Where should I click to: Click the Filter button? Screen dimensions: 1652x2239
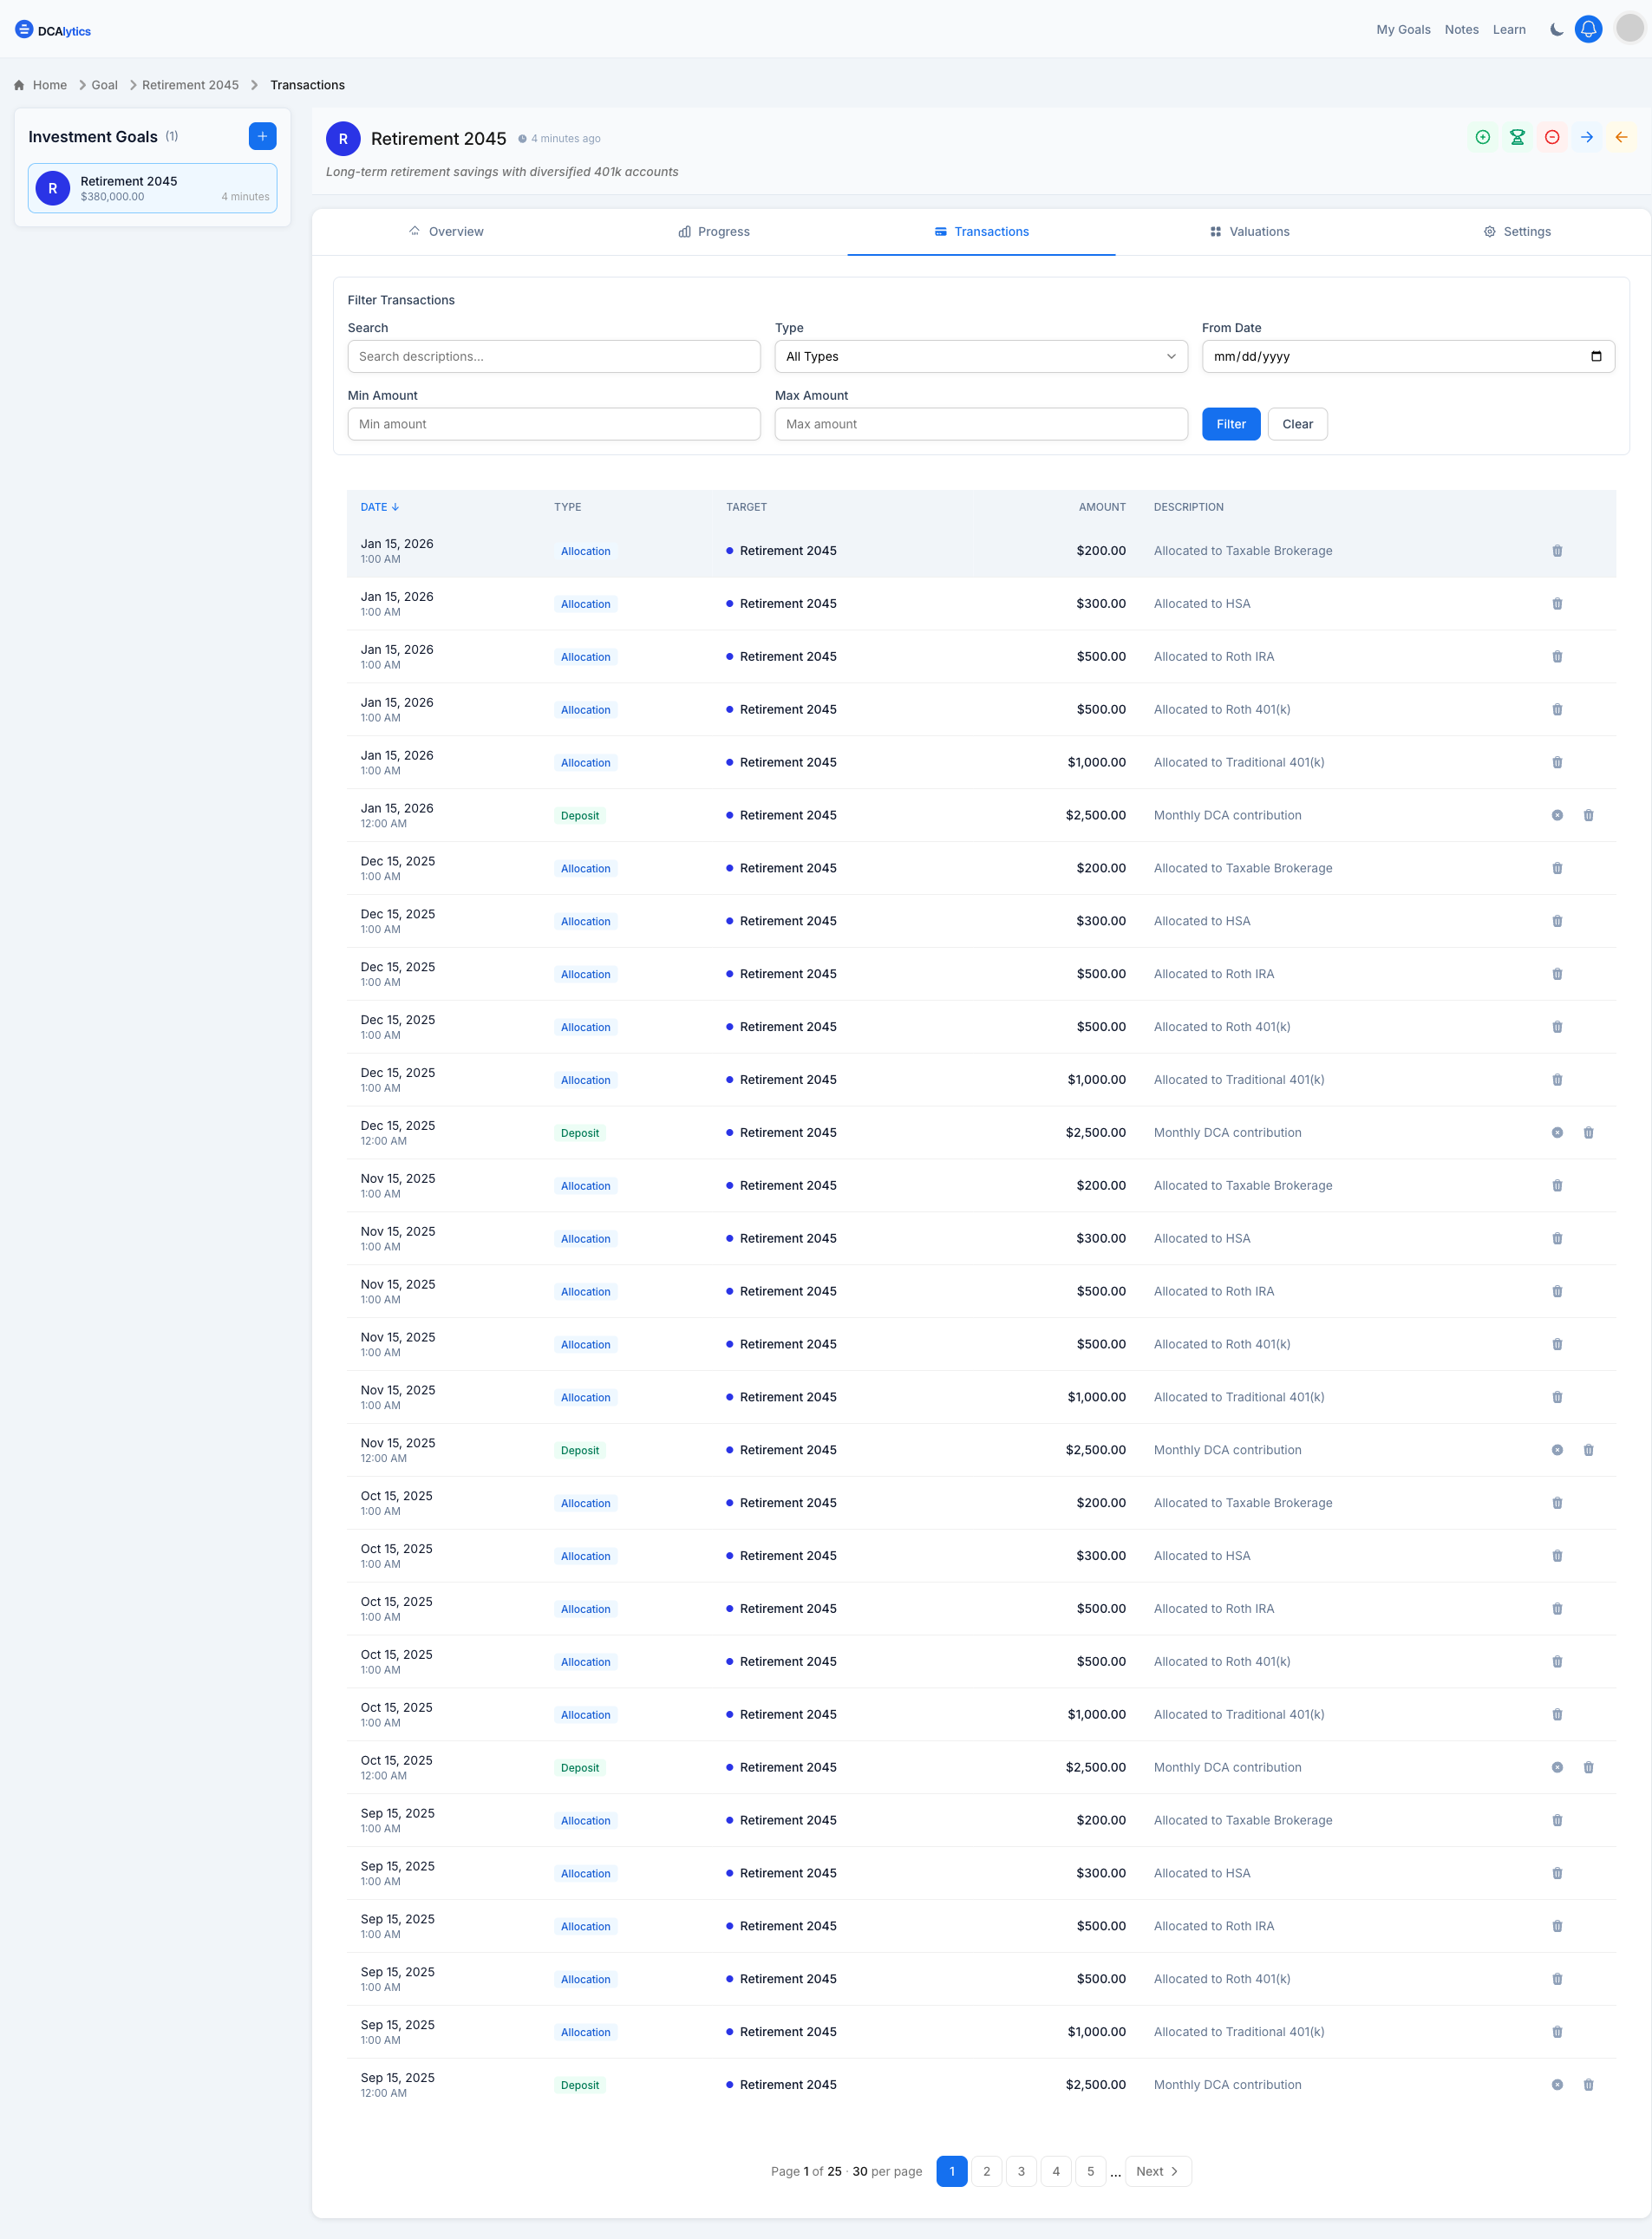(1230, 424)
